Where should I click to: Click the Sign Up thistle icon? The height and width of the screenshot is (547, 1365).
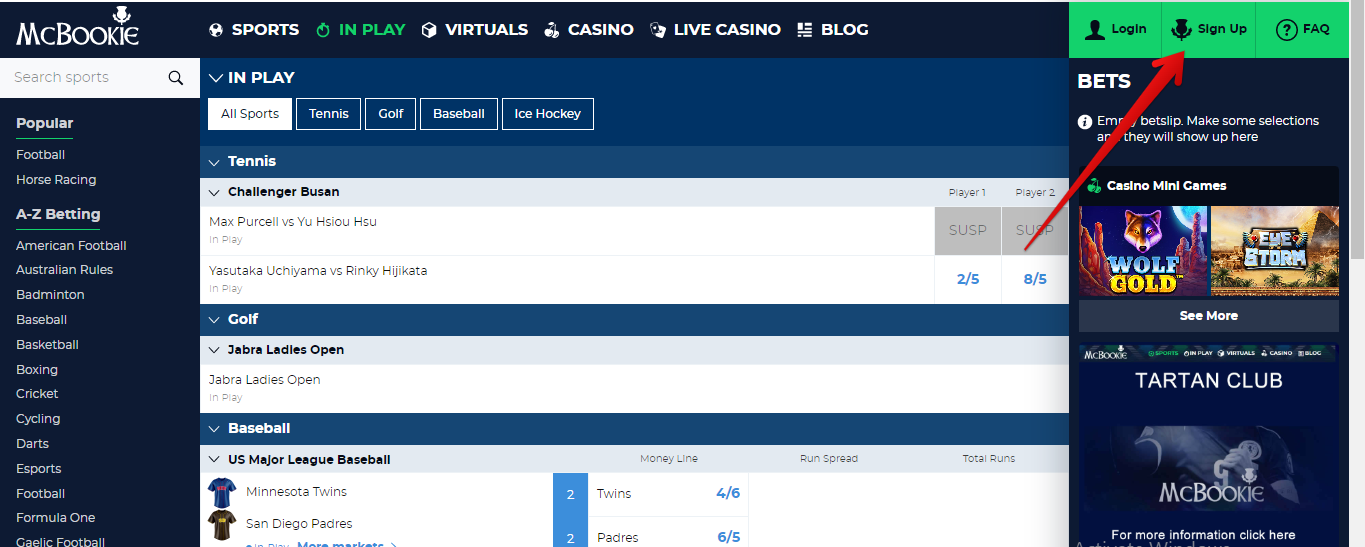1182,29
